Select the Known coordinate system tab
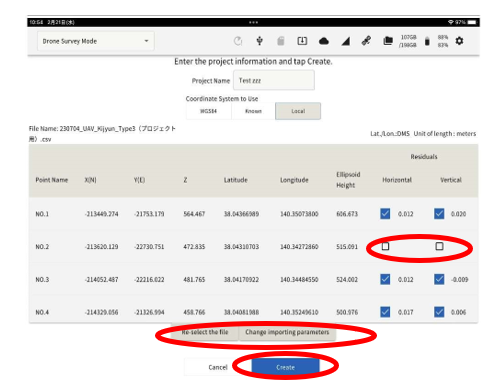 (x=253, y=111)
